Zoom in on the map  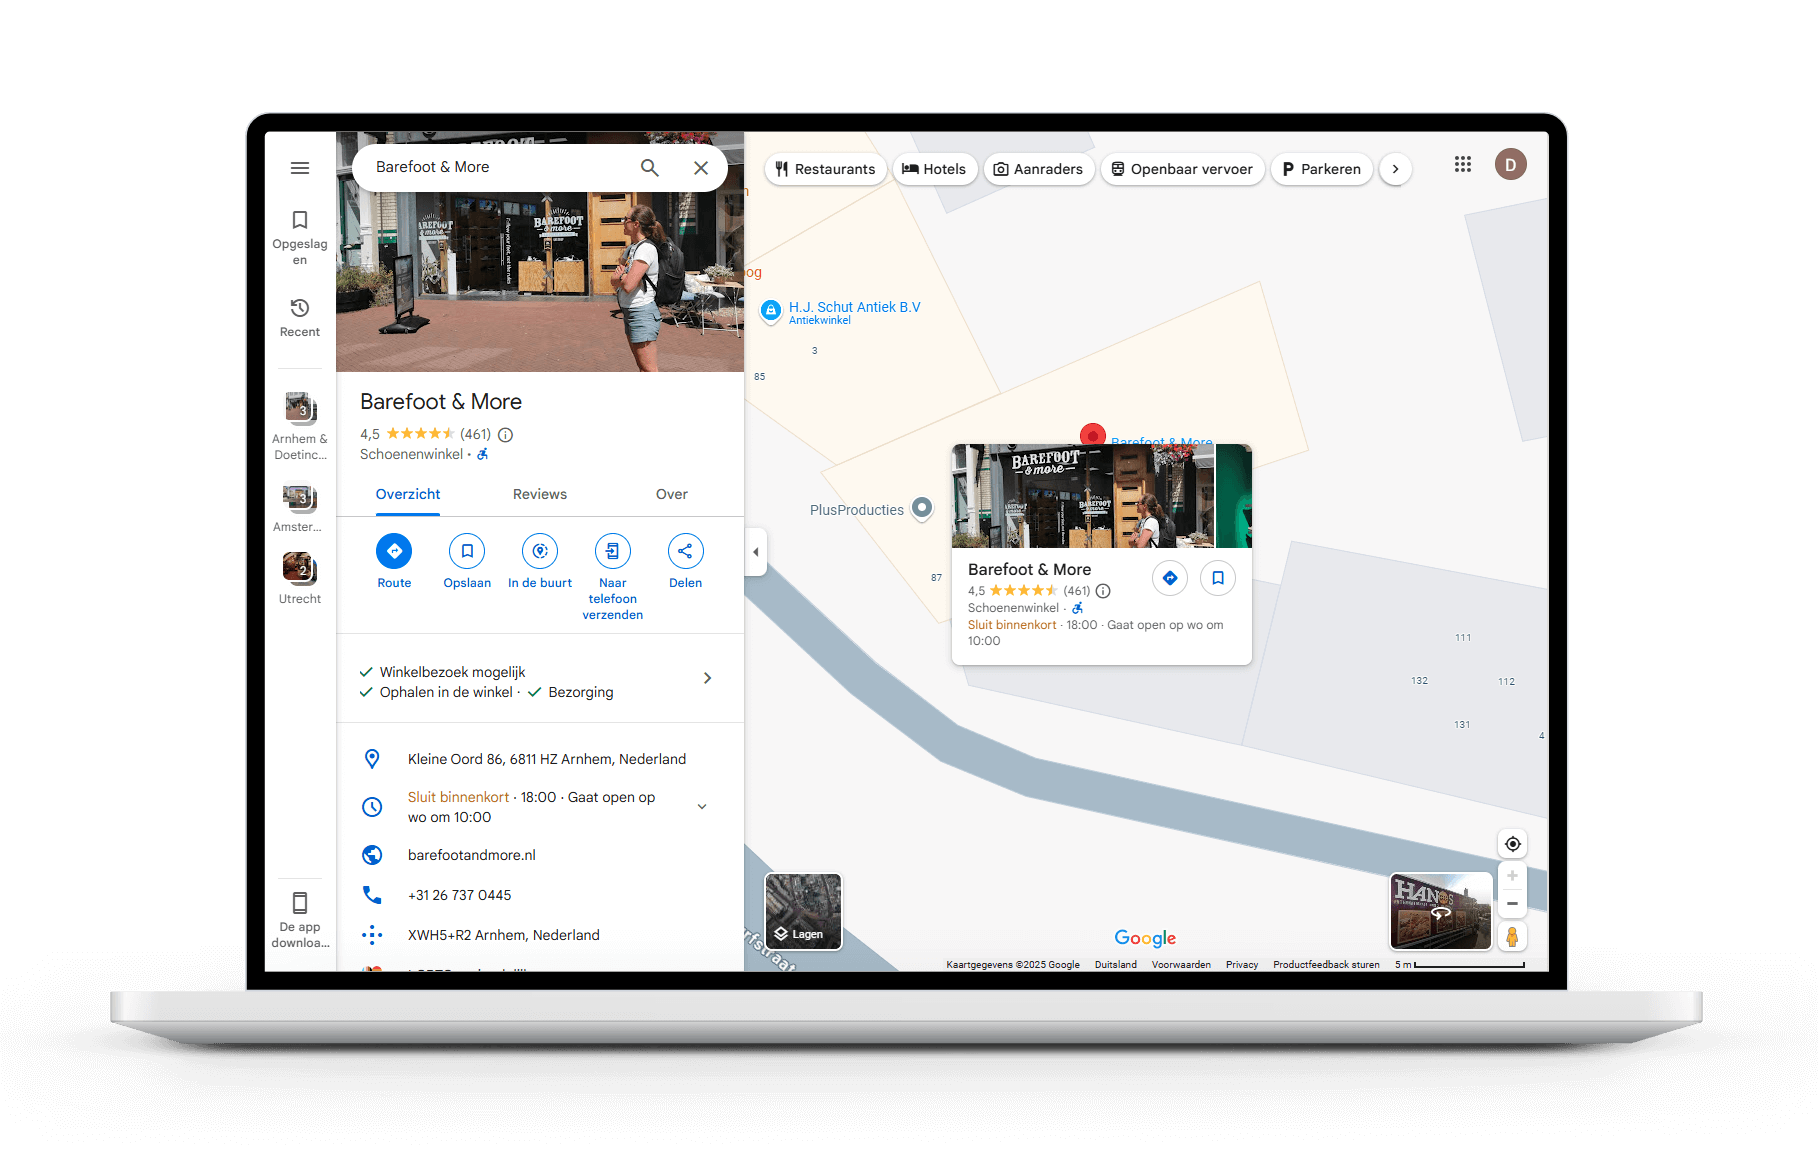(1512, 876)
